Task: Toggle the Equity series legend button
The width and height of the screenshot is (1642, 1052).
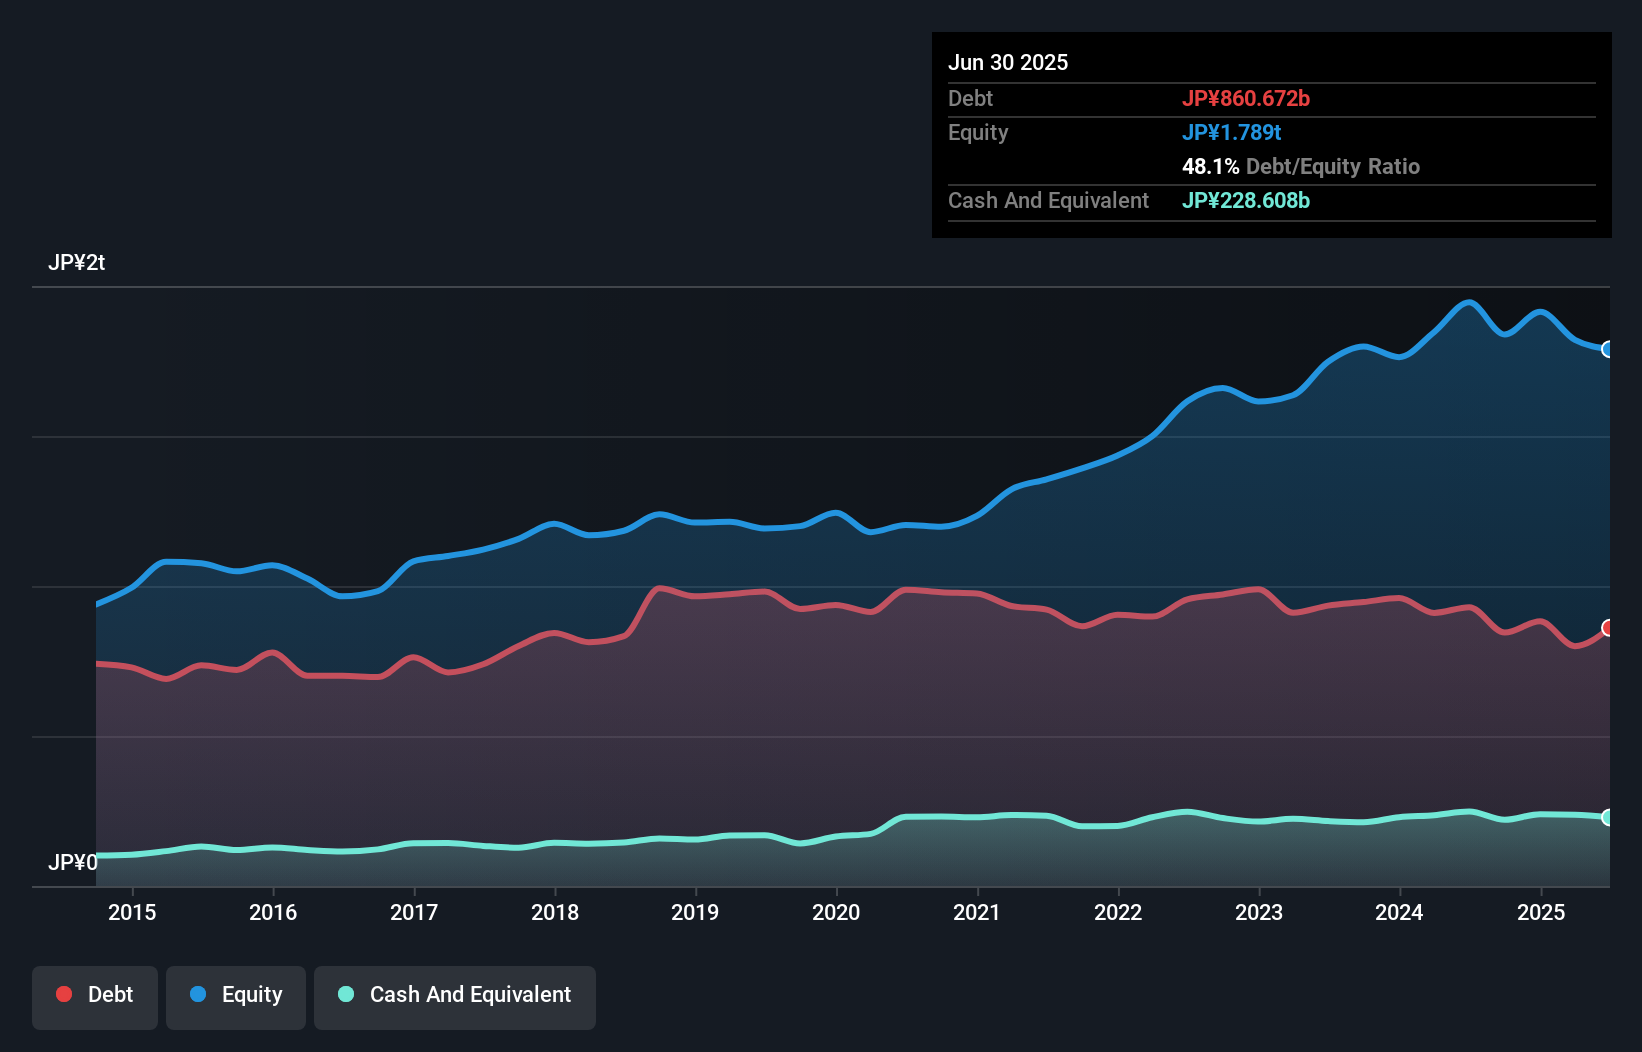Action: click(x=236, y=996)
